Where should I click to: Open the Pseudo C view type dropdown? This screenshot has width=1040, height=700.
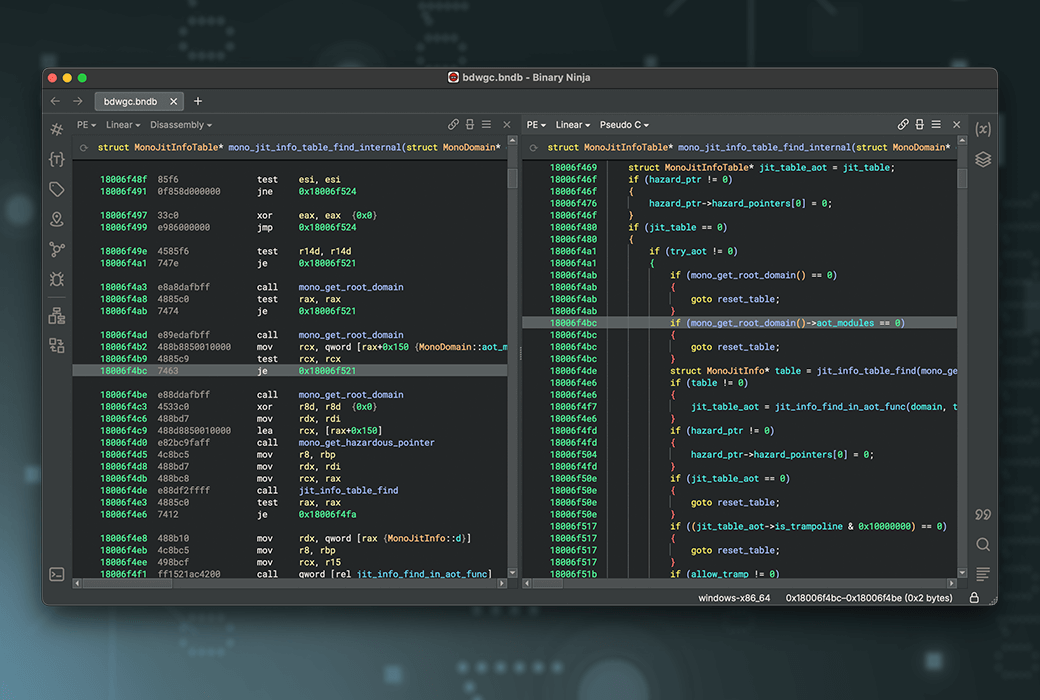(624, 125)
